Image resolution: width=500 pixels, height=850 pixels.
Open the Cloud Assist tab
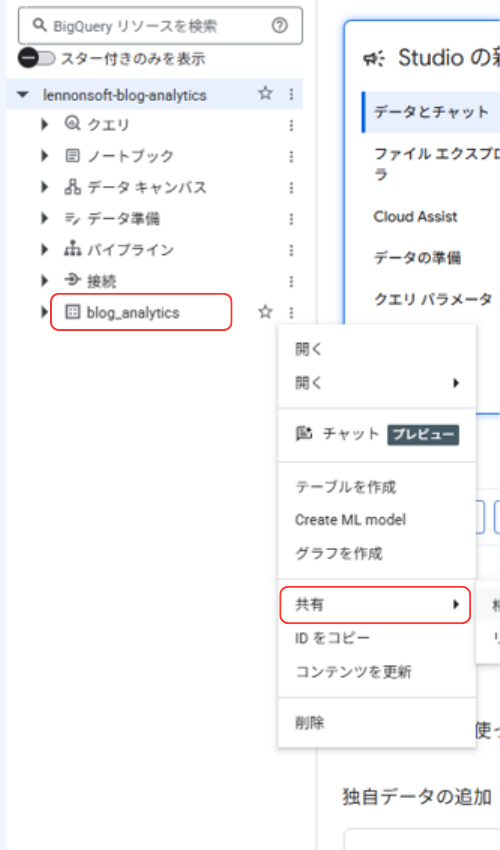[x=415, y=217]
